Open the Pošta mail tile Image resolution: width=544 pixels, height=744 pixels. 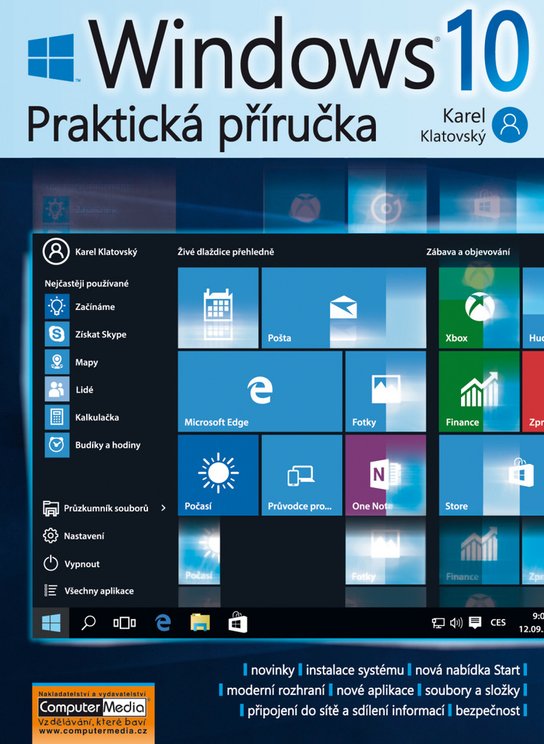344,308
